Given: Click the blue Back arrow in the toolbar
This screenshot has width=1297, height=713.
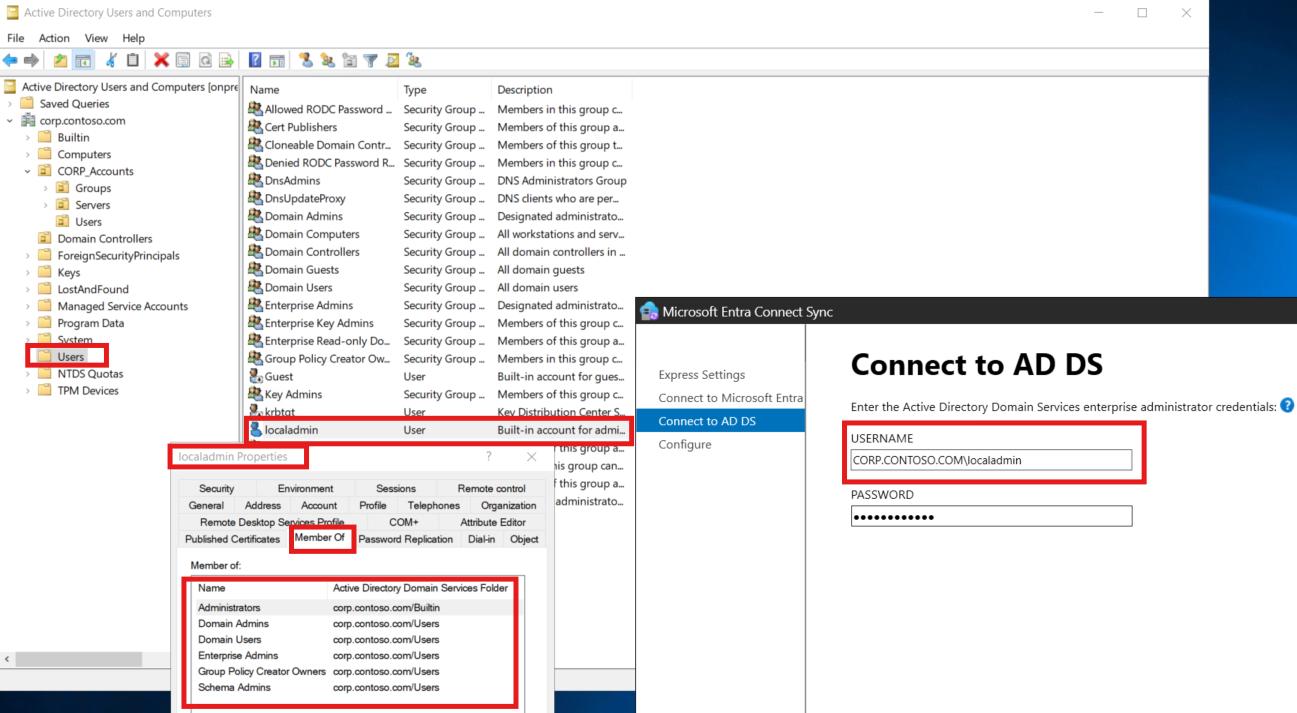Looking at the screenshot, I should [x=10, y=61].
